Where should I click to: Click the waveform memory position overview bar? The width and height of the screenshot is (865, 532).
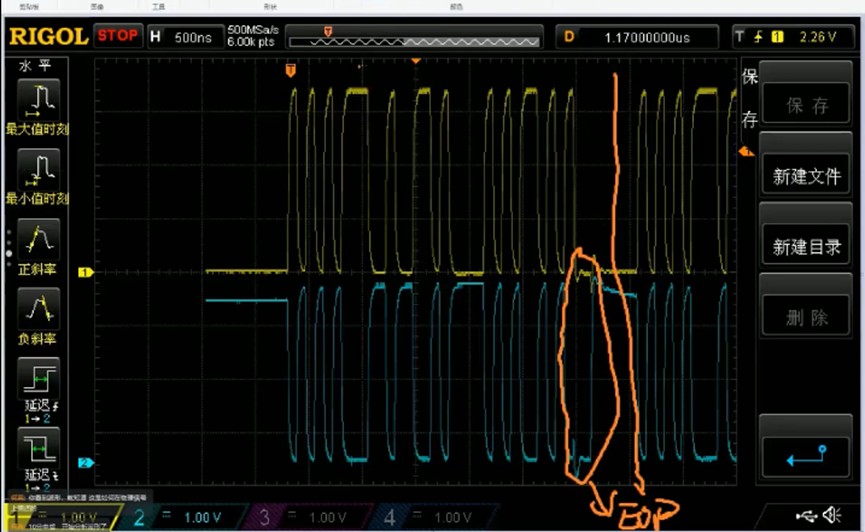415,38
